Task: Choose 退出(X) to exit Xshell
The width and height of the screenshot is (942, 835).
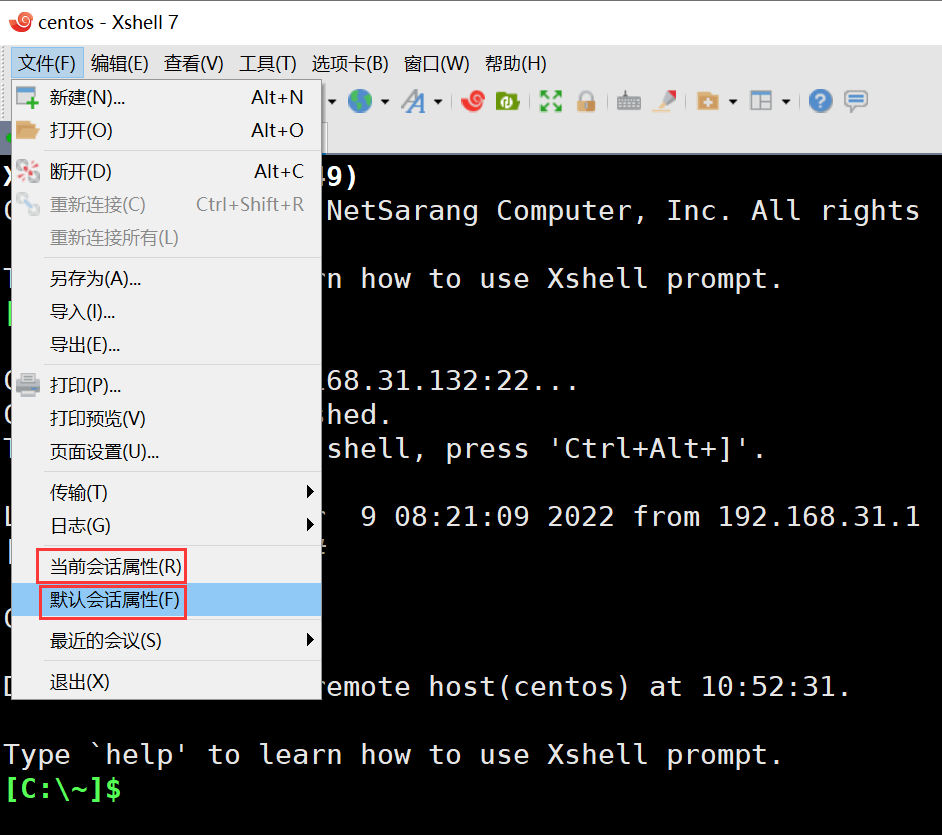Action: (167, 681)
